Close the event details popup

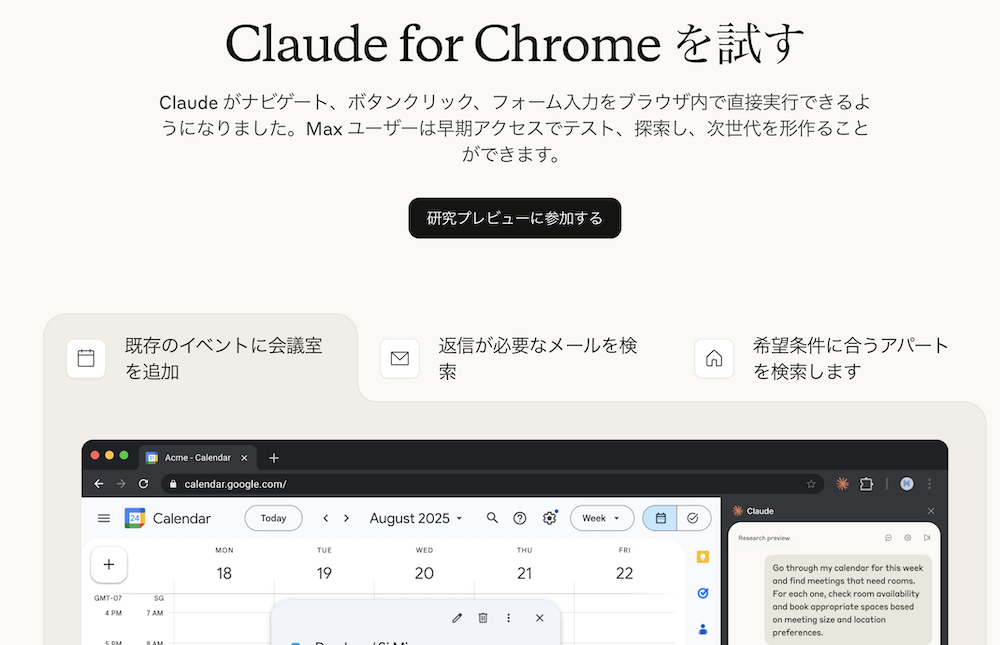click(540, 618)
